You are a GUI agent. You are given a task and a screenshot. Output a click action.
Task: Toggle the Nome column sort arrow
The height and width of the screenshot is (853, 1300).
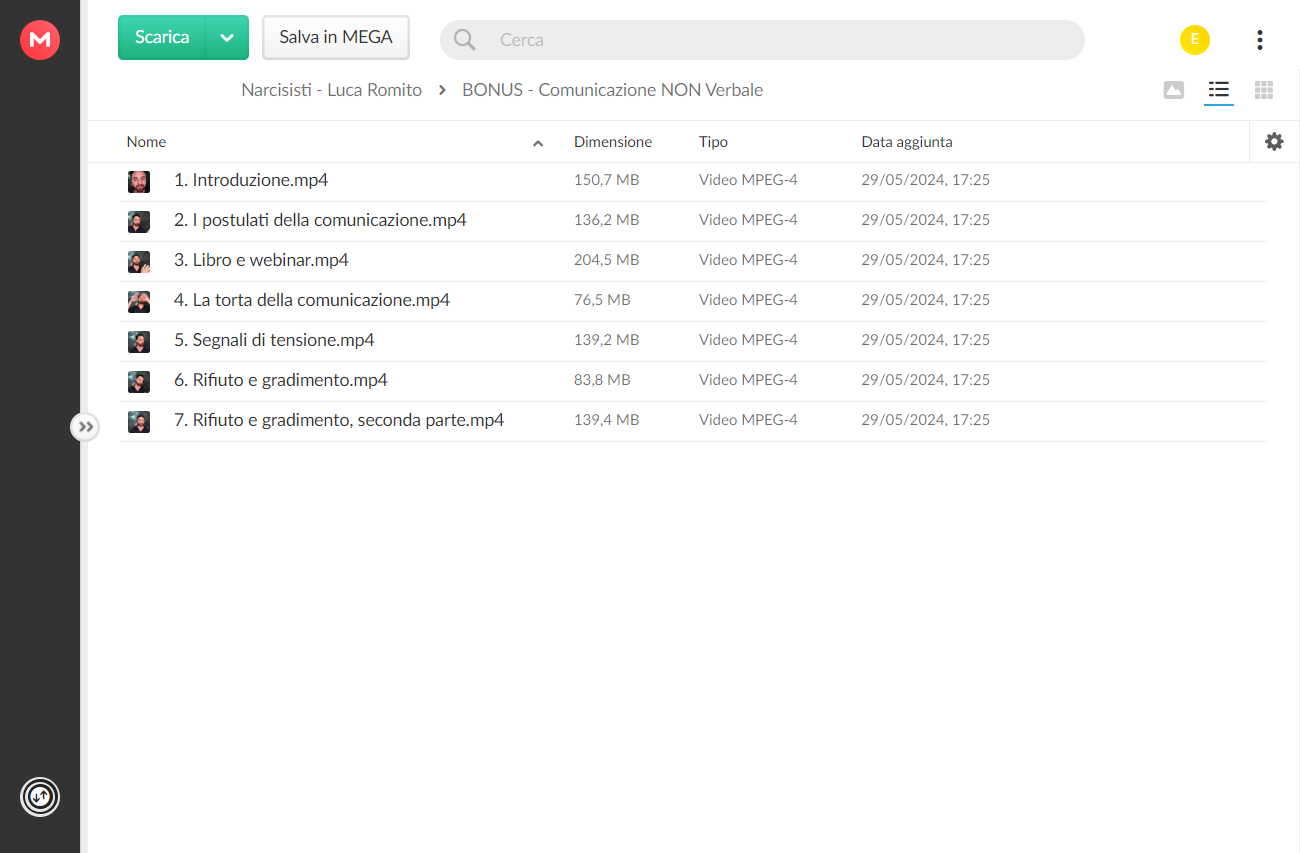(538, 143)
